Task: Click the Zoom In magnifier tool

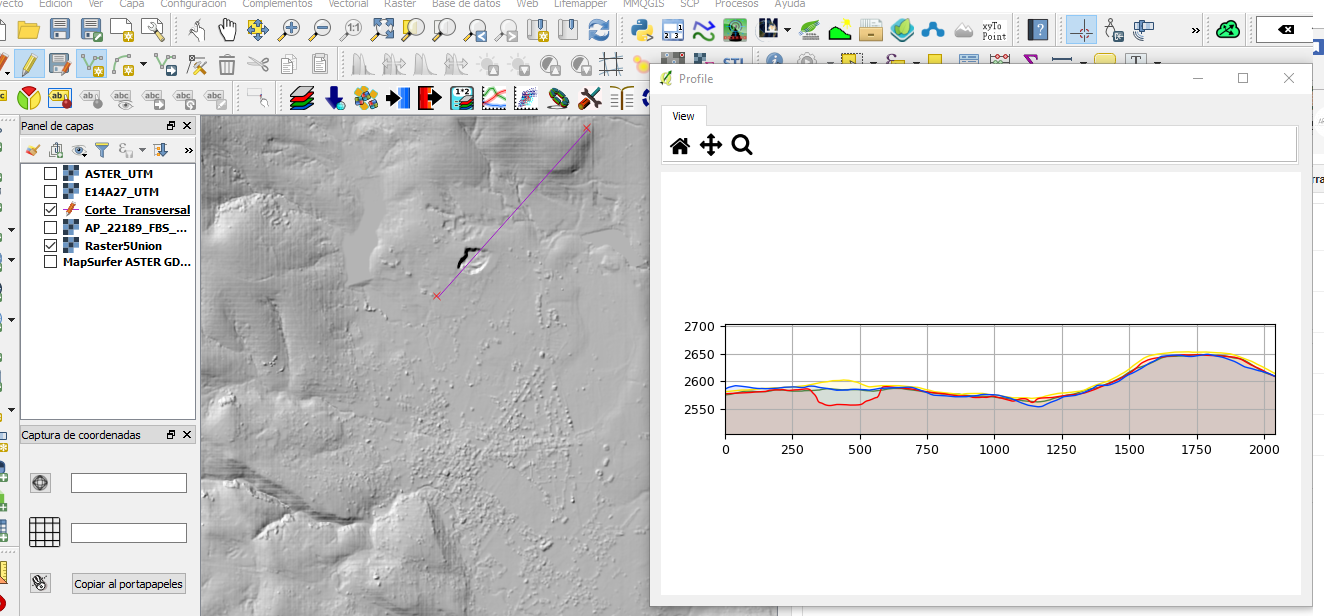Action: click(290, 30)
